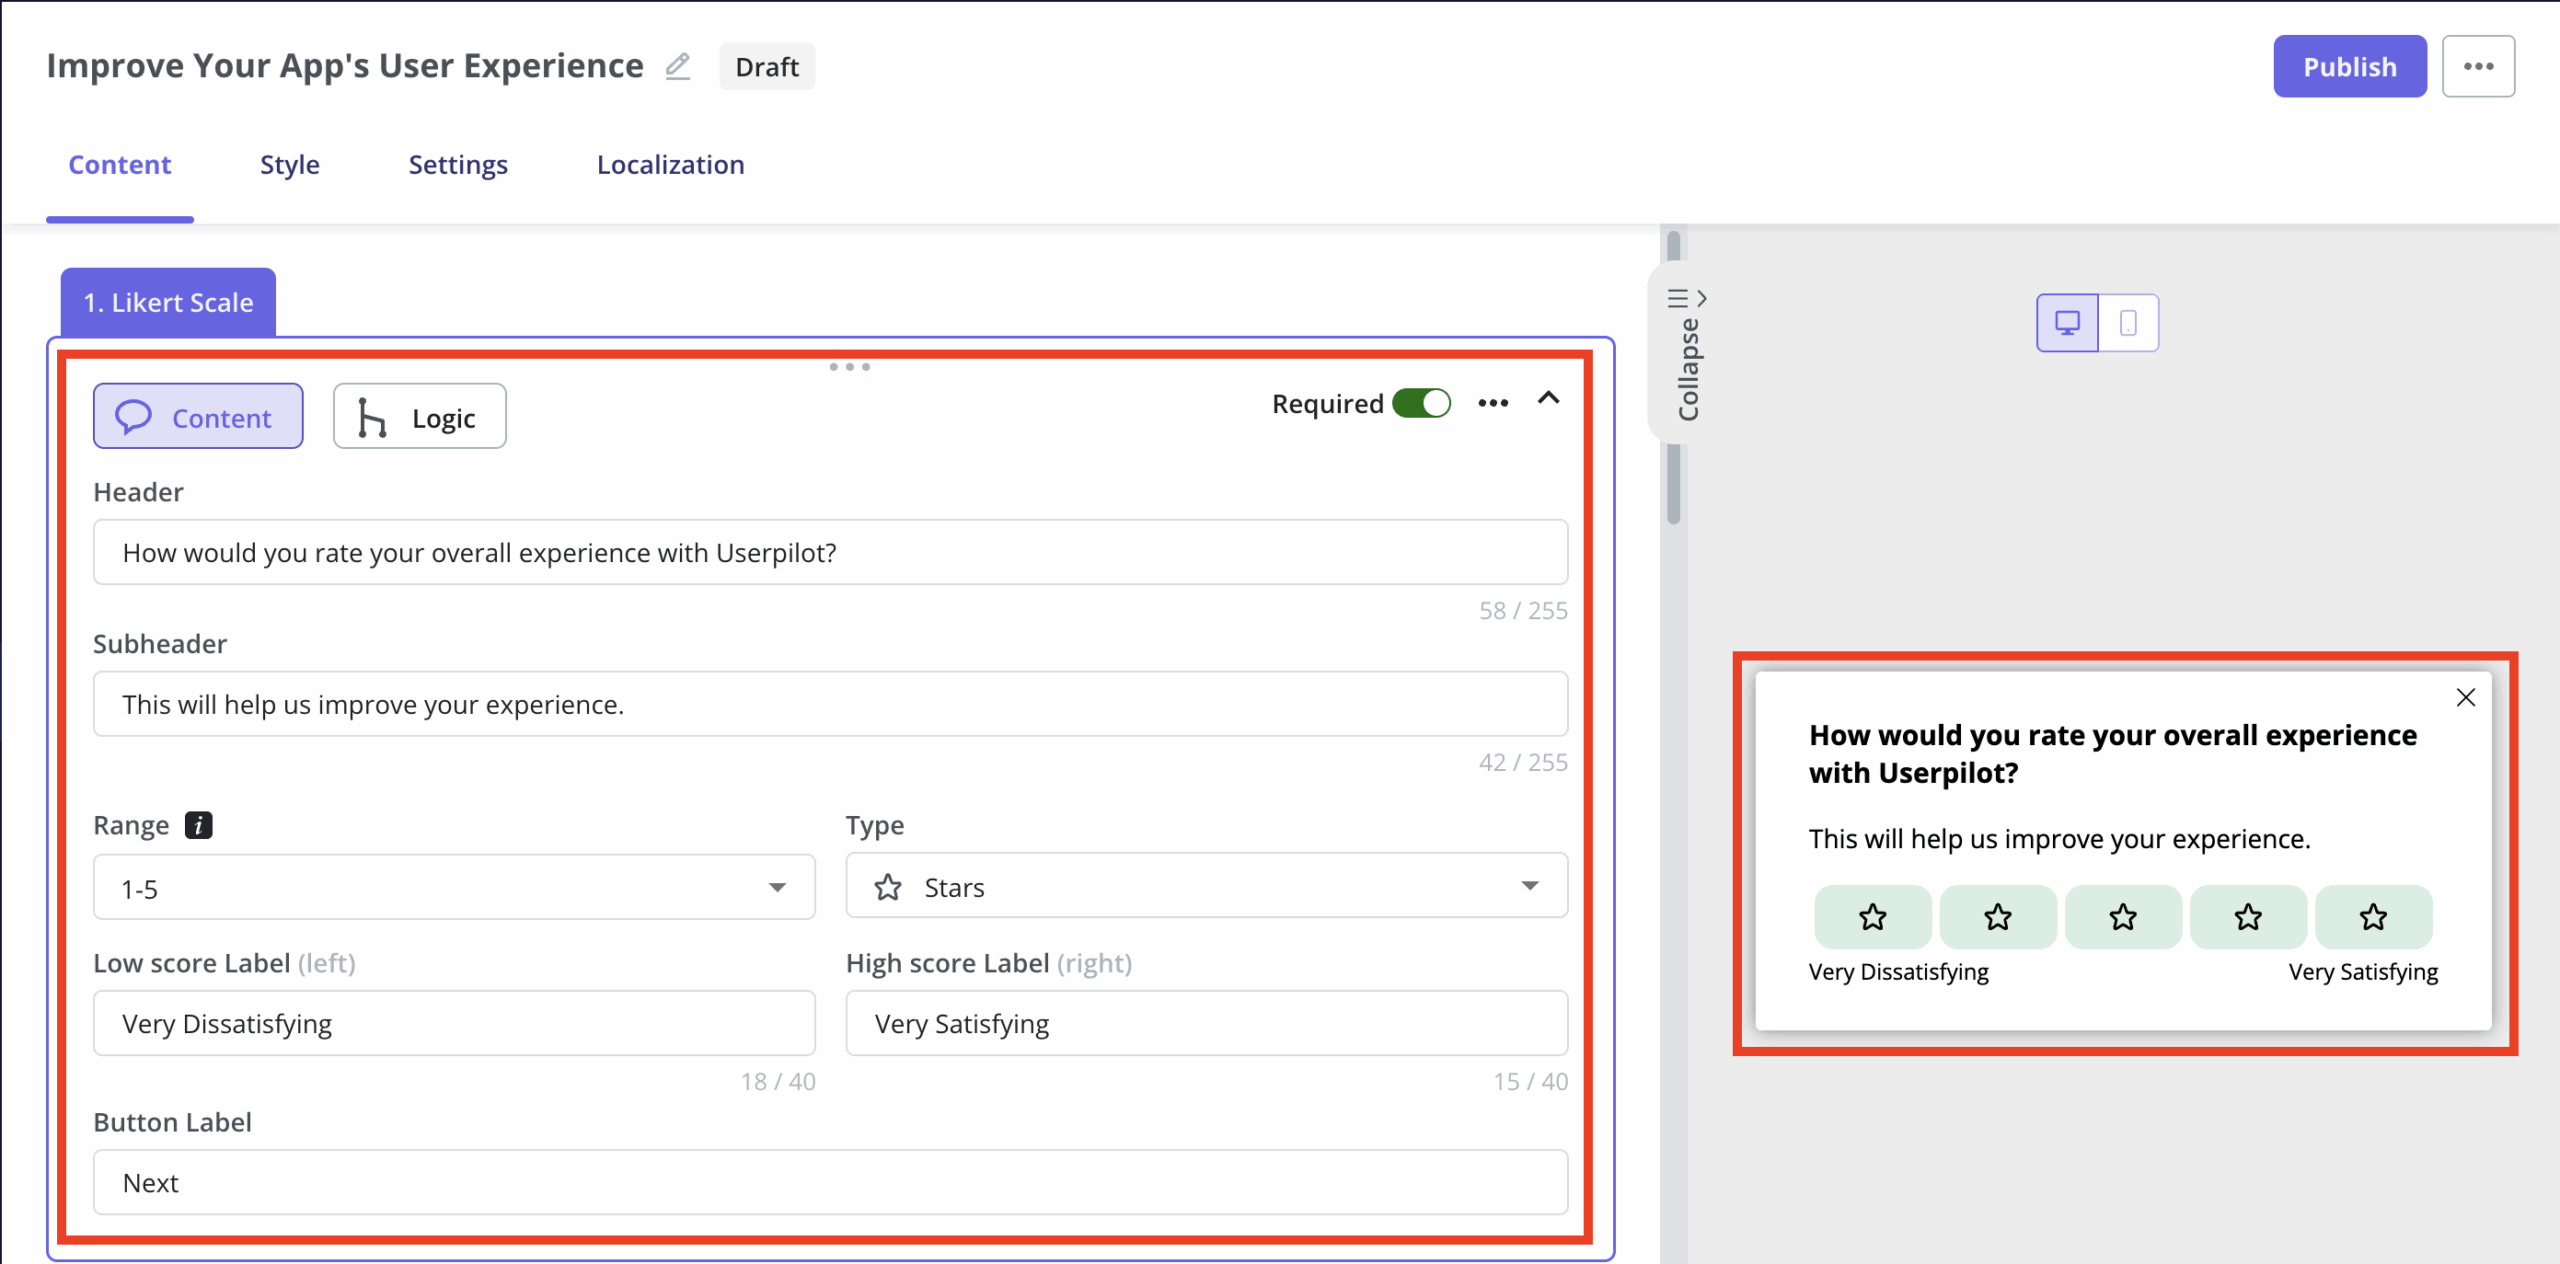
Task: Select the Content speech bubble view
Action: point(197,416)
